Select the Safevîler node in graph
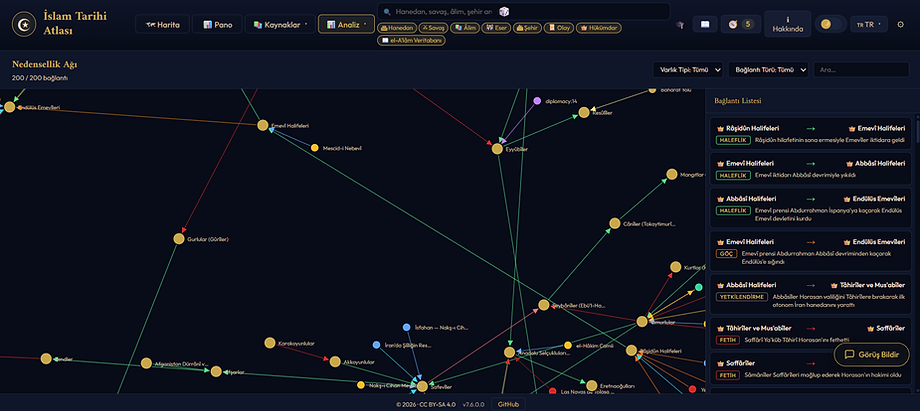 422,386
